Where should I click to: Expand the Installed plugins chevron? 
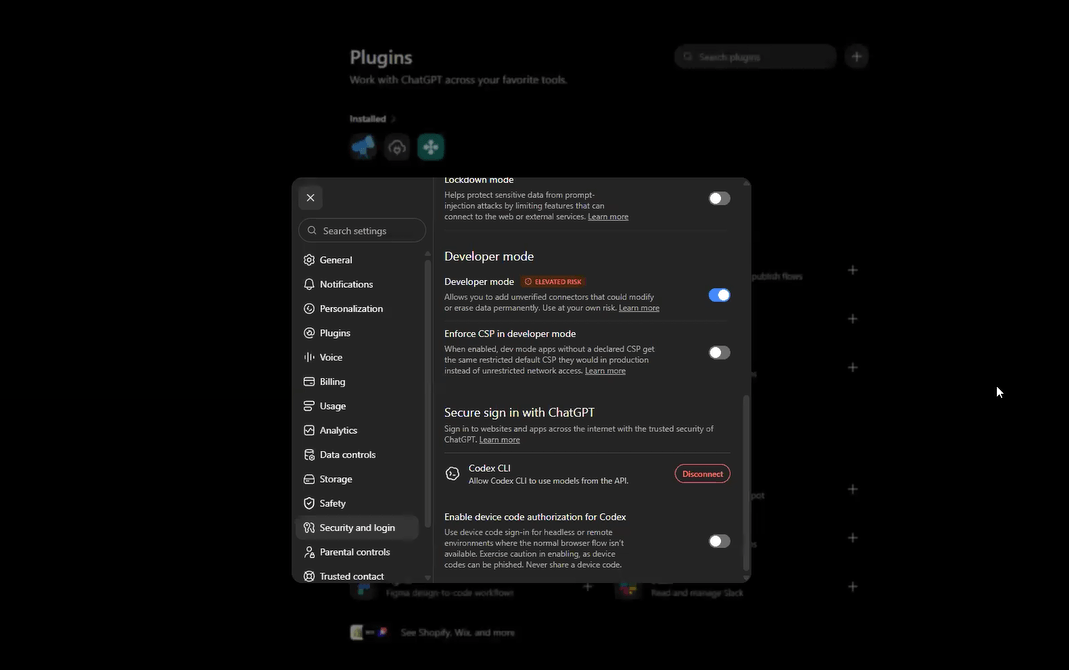[393, 119]
